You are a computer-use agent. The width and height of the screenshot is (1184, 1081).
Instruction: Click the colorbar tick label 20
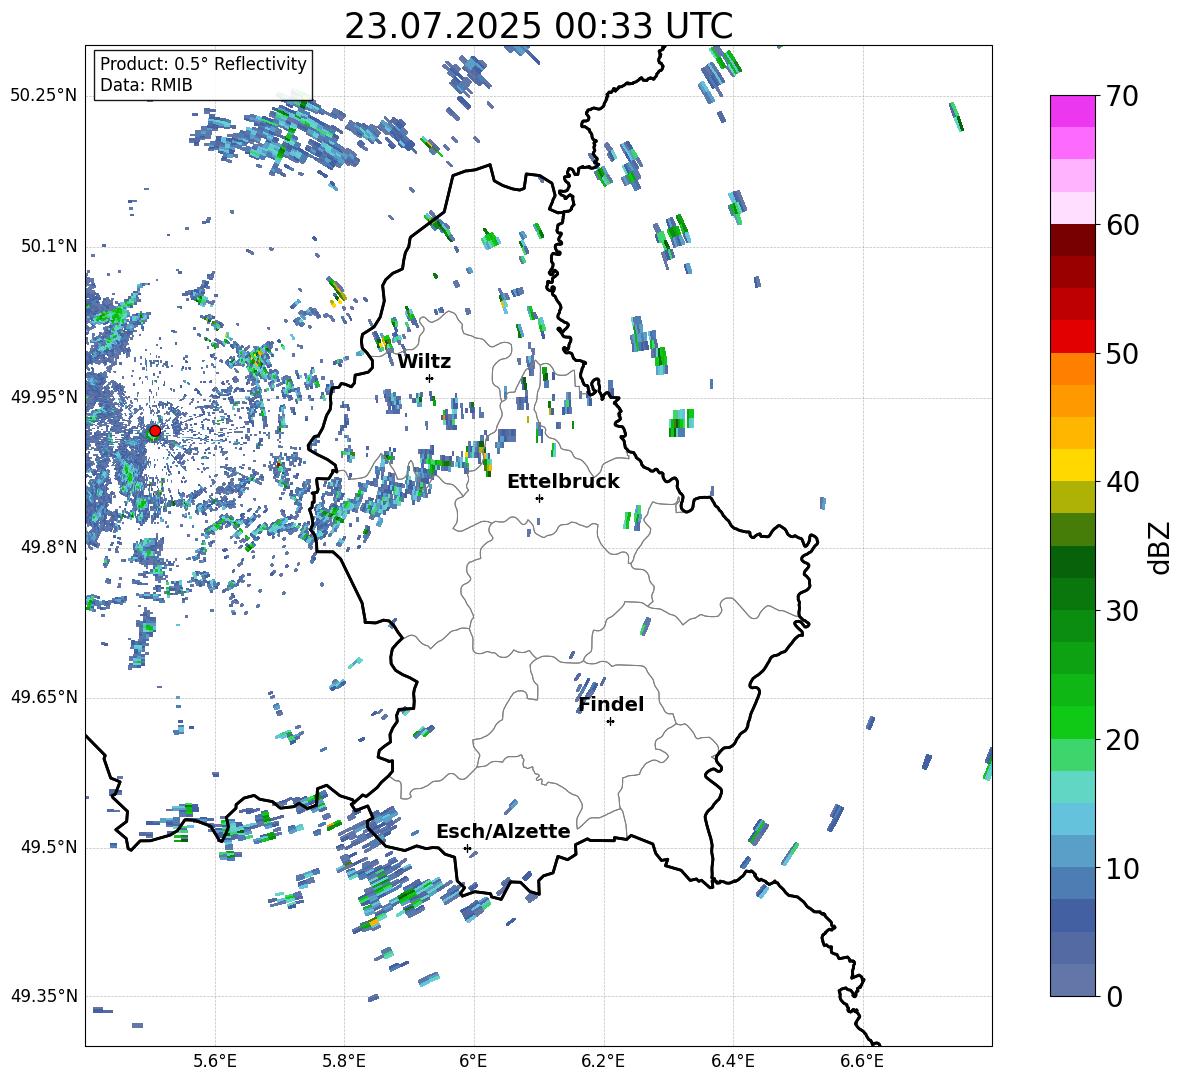[1122, 740]
